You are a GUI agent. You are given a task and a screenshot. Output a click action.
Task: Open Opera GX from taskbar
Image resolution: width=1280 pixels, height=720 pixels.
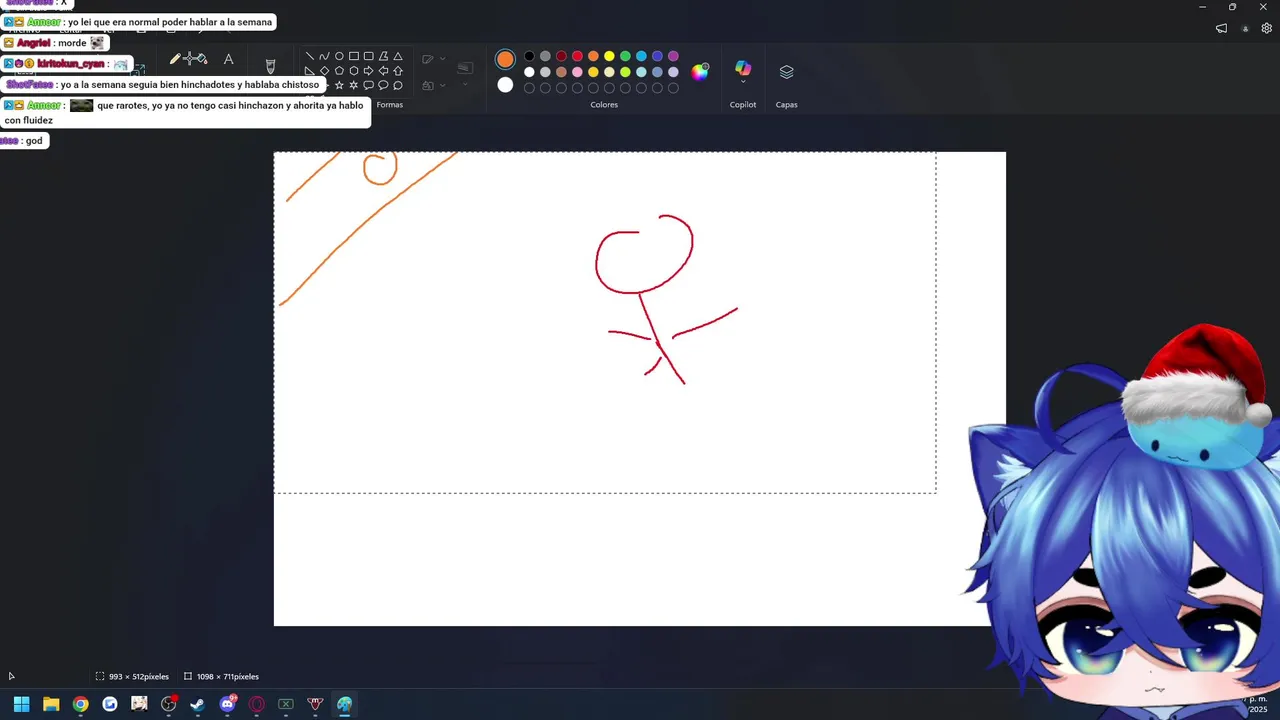pyautogui.click(x=257, y=704)
